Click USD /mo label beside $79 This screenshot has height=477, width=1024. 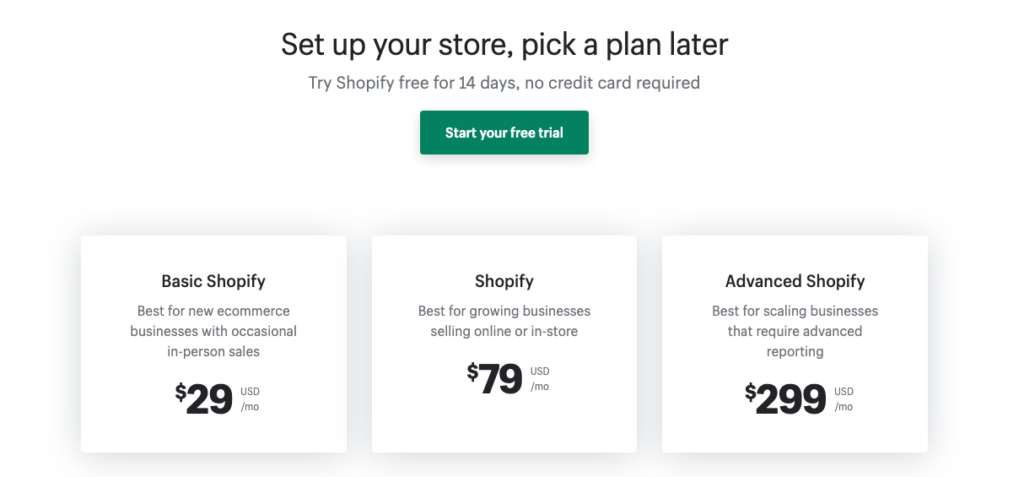(540, 379)
